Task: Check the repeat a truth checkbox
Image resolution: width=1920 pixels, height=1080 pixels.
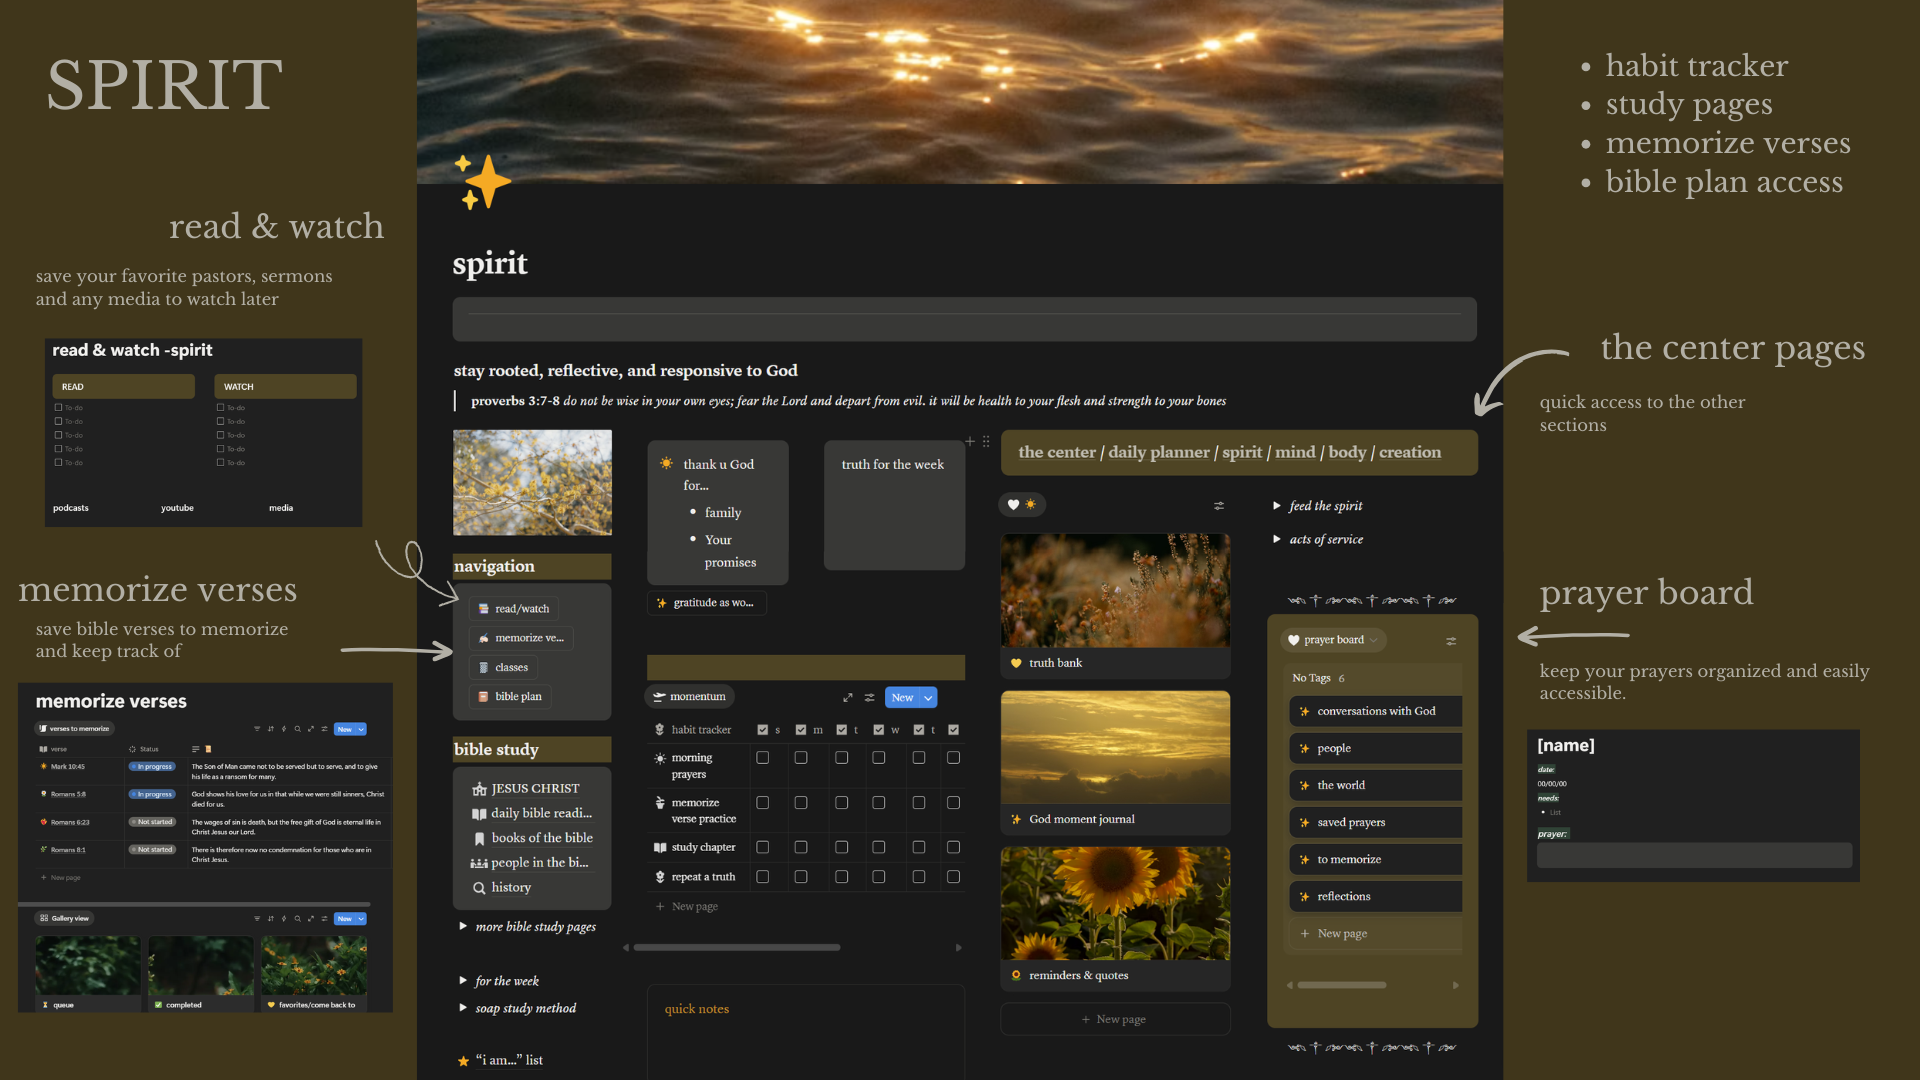Action: click(x=763, y=876)
